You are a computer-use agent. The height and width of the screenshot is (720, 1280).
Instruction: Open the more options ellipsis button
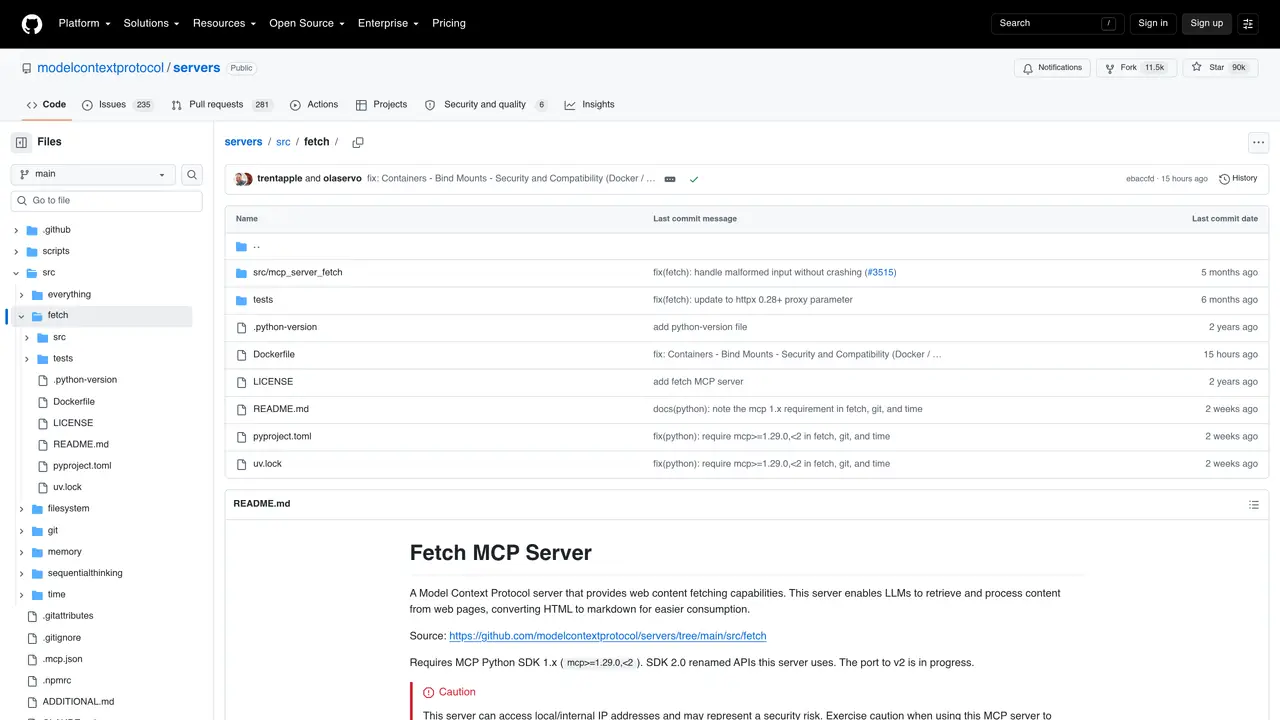[1258, 142]
